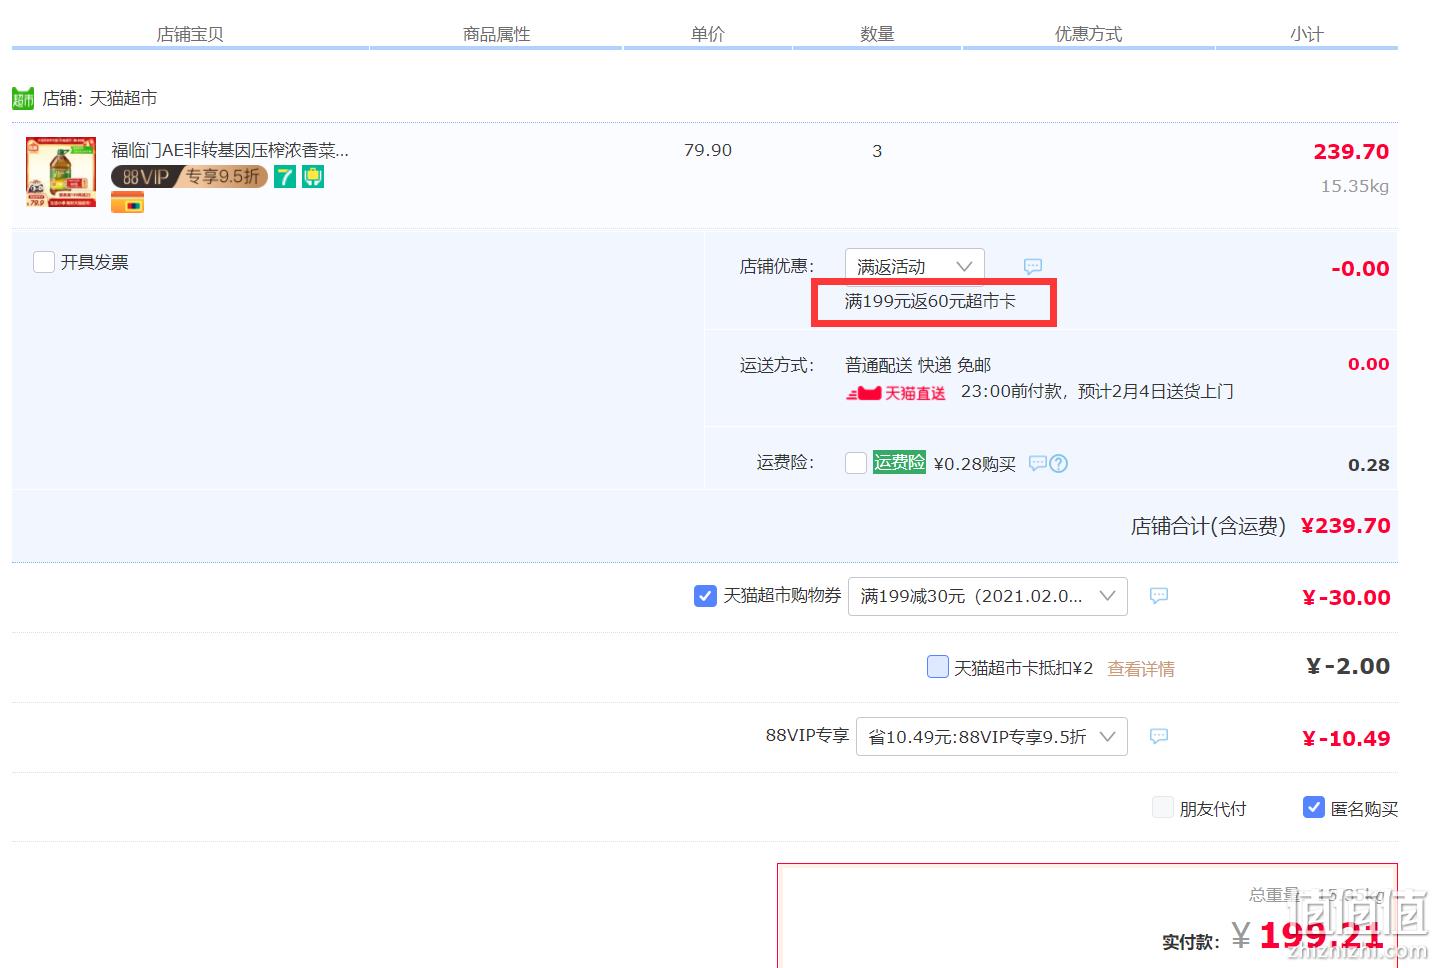Screen dimensions: 1437x968
Task: Click 普通配送 快递 免邮 shipping text
Action: tap(918, 365)
